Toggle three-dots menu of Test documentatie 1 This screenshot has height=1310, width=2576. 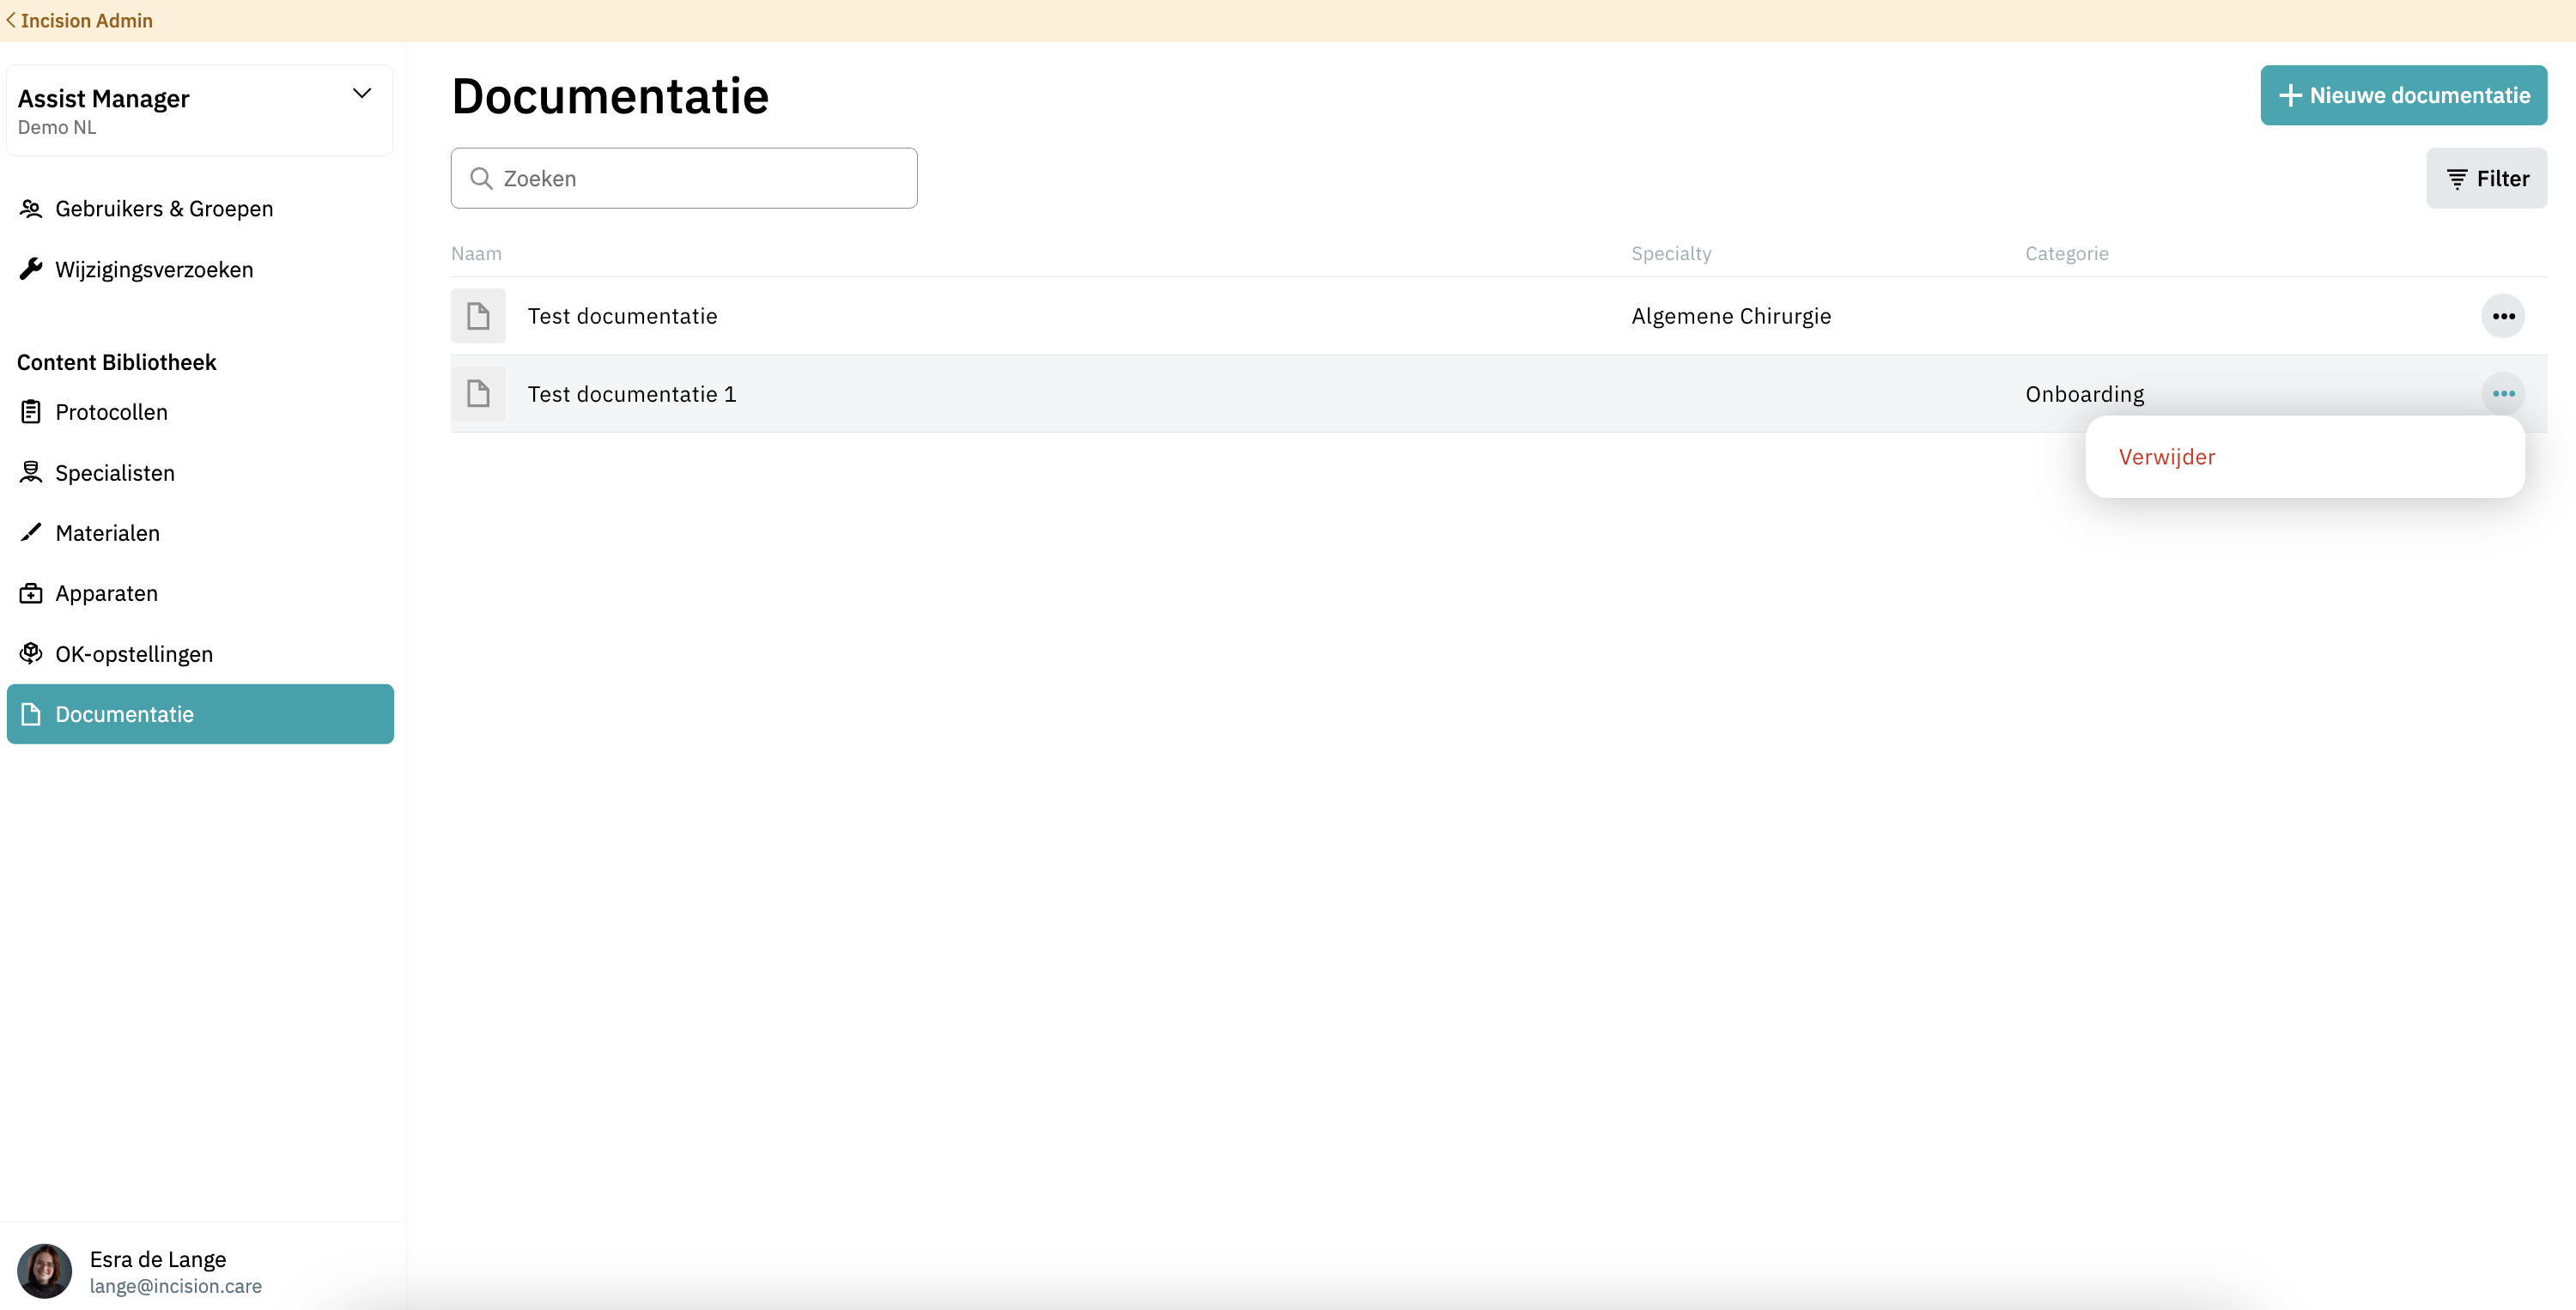2503,394
